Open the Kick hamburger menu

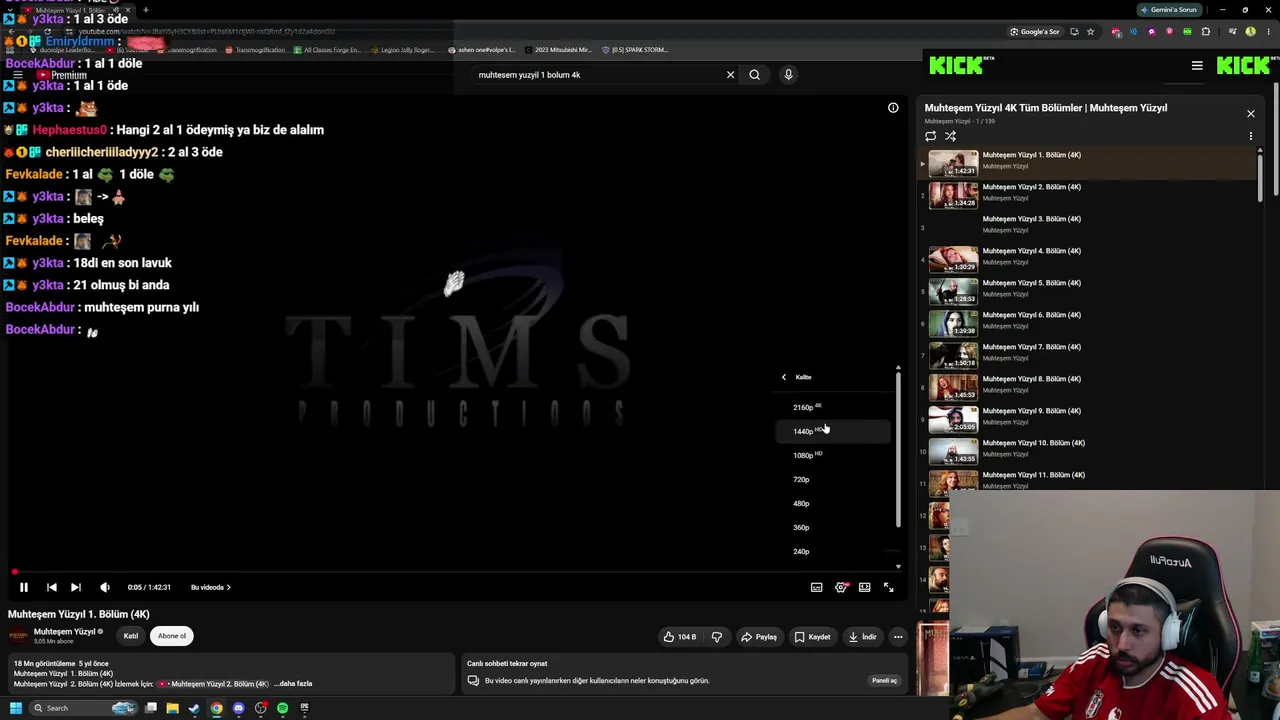point(1197,66)
